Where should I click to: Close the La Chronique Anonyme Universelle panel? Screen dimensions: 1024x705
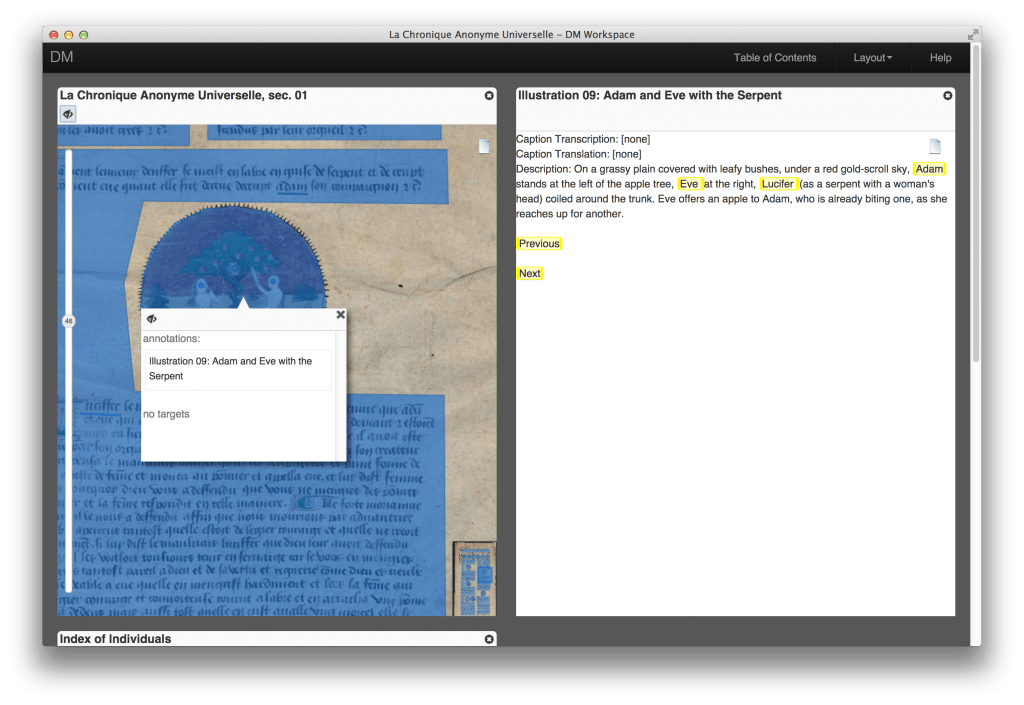tap(489, 95)
